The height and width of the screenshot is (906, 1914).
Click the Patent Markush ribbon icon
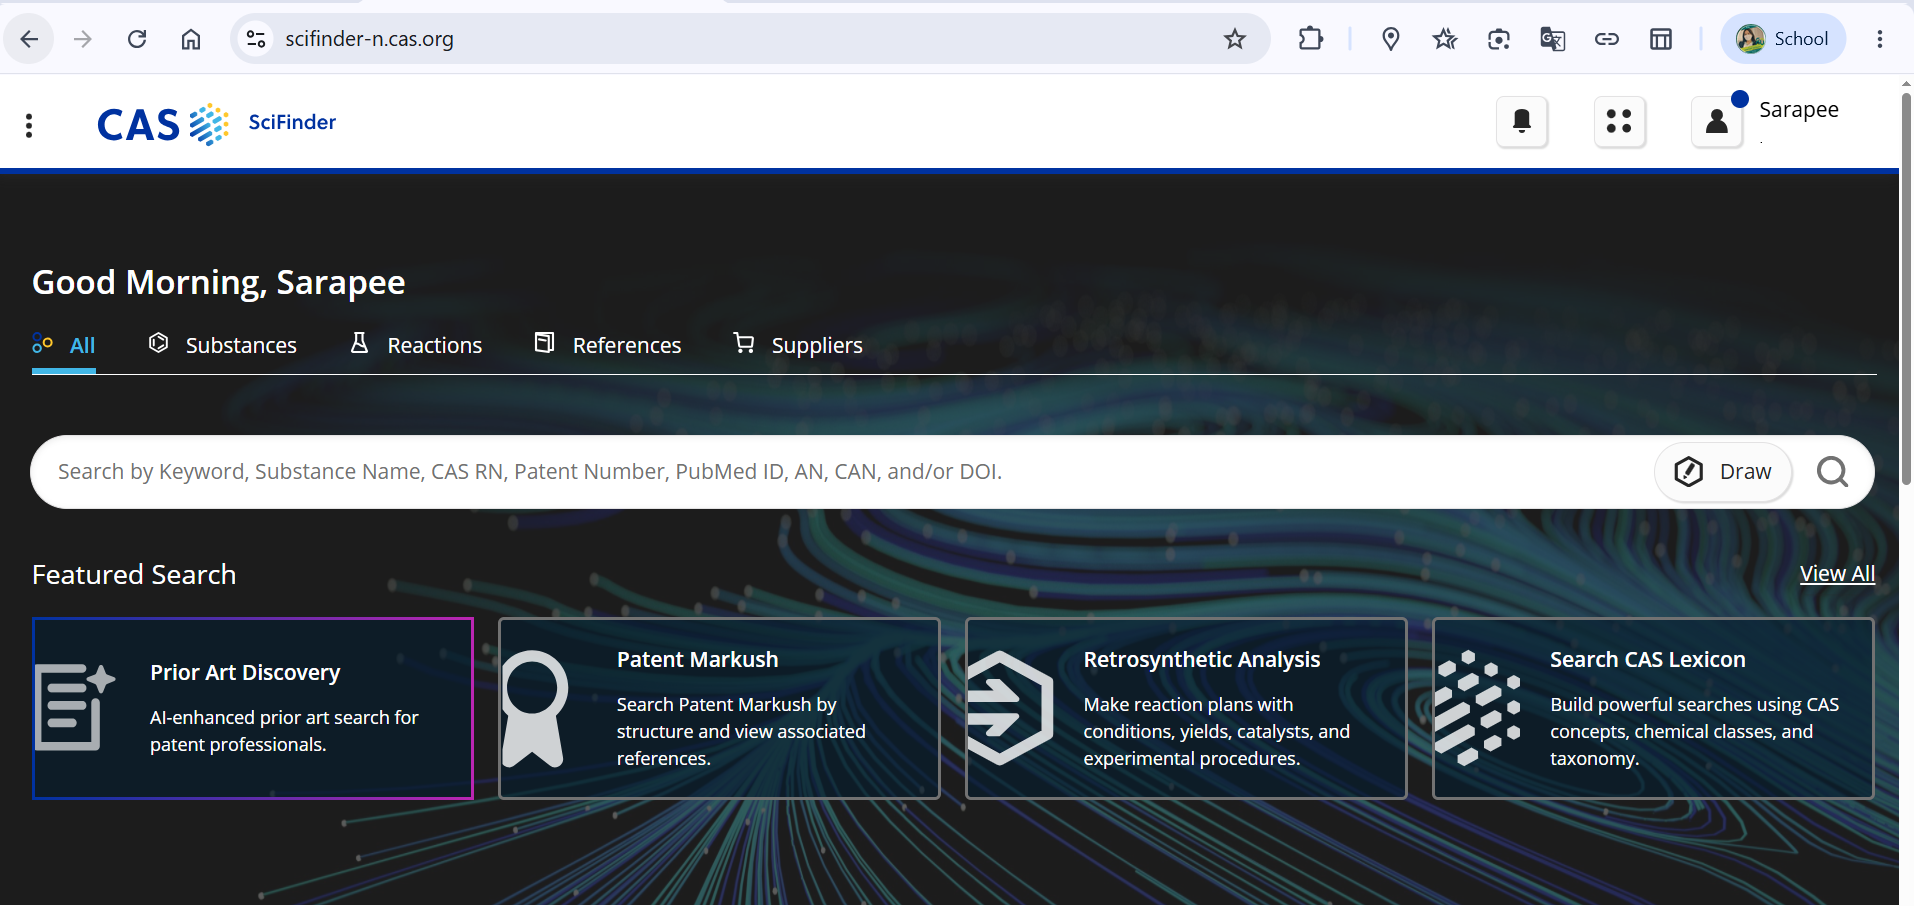click(534, 708)
